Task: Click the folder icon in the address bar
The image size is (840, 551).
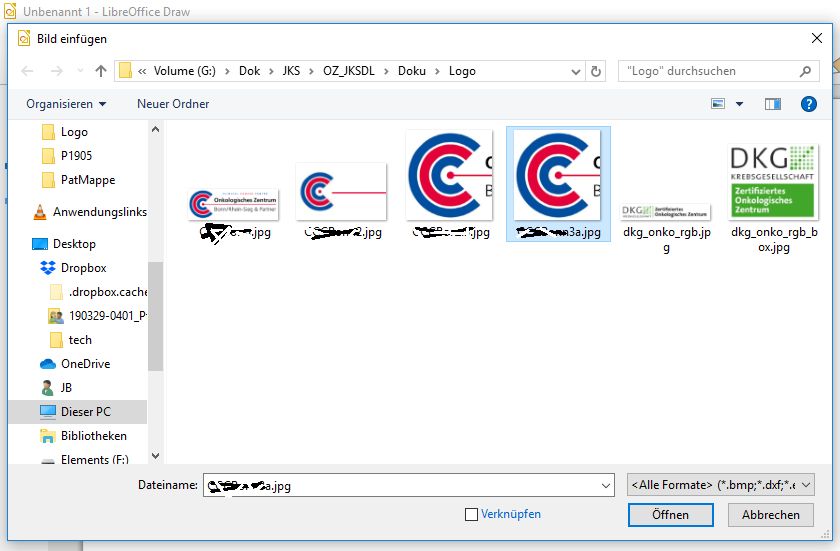Action: tap(125, 71)
